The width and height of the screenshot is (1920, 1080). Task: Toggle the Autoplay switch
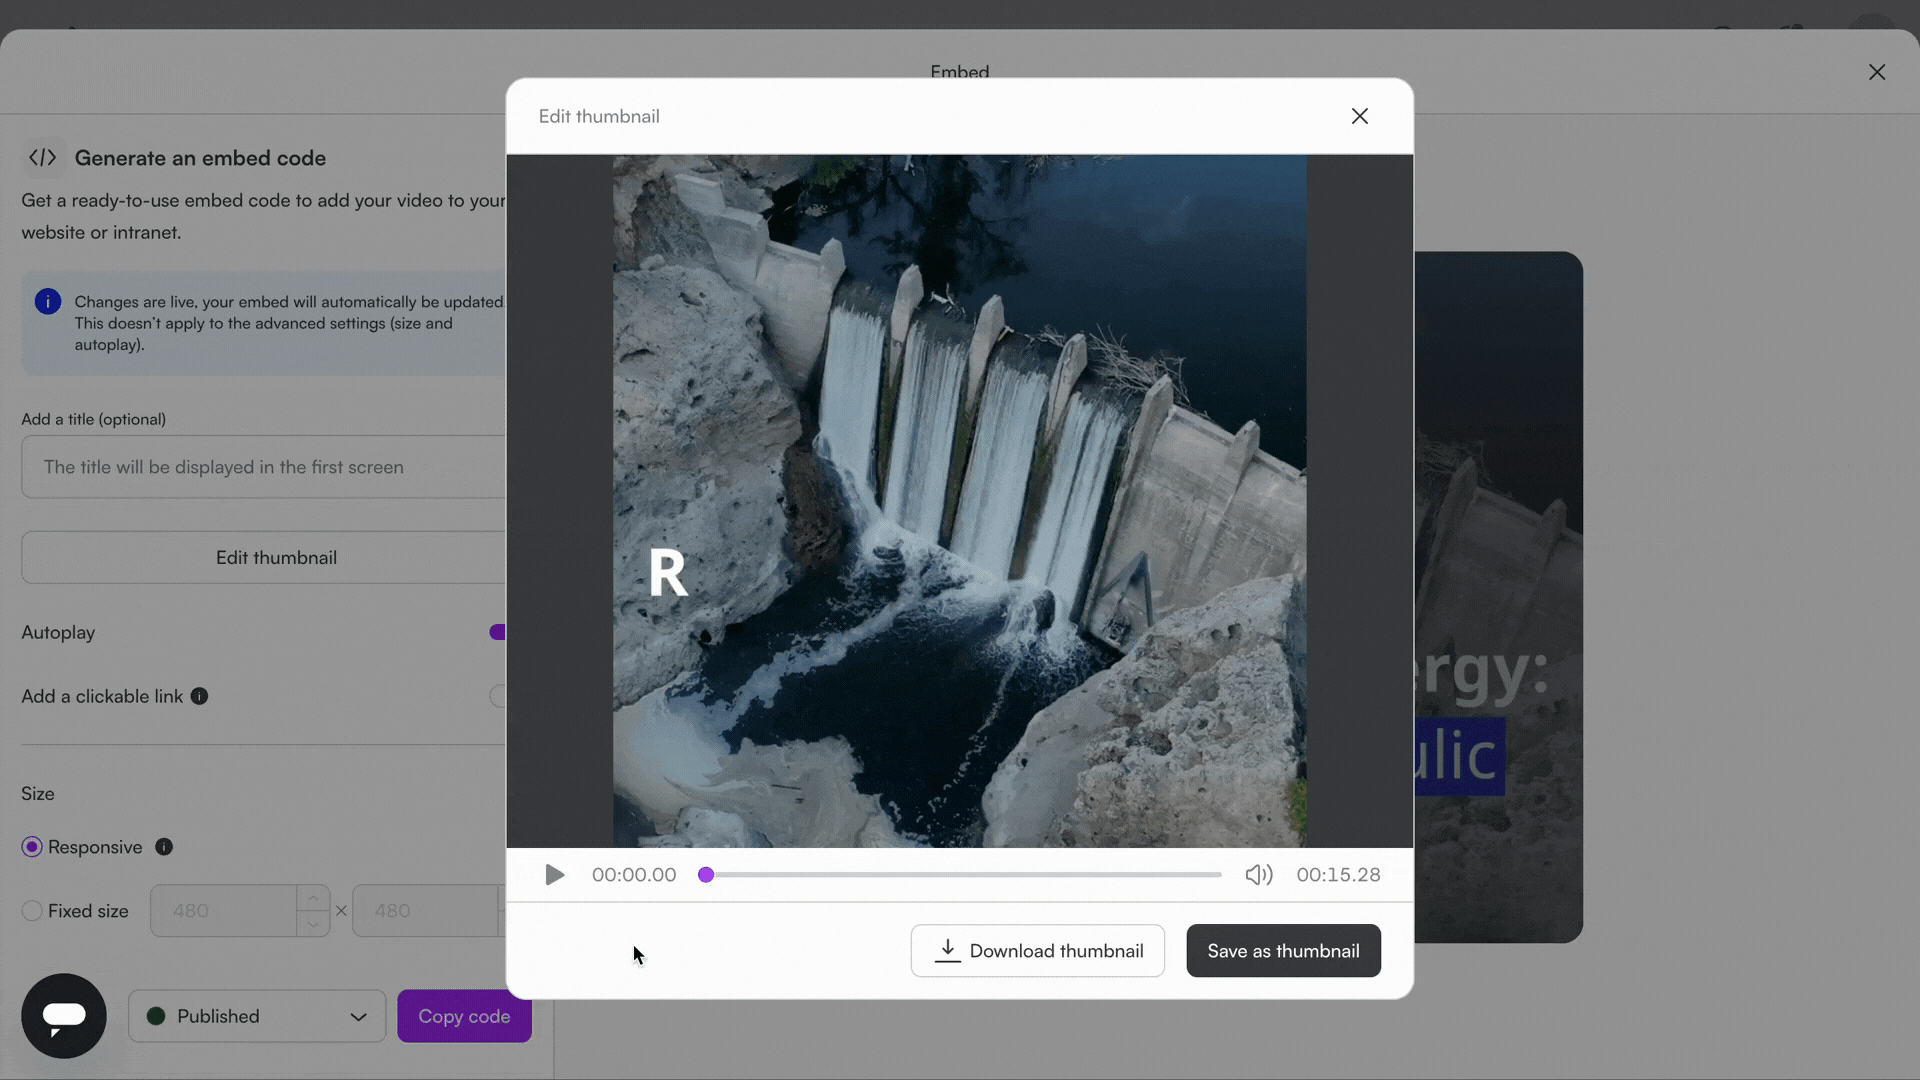498,632
